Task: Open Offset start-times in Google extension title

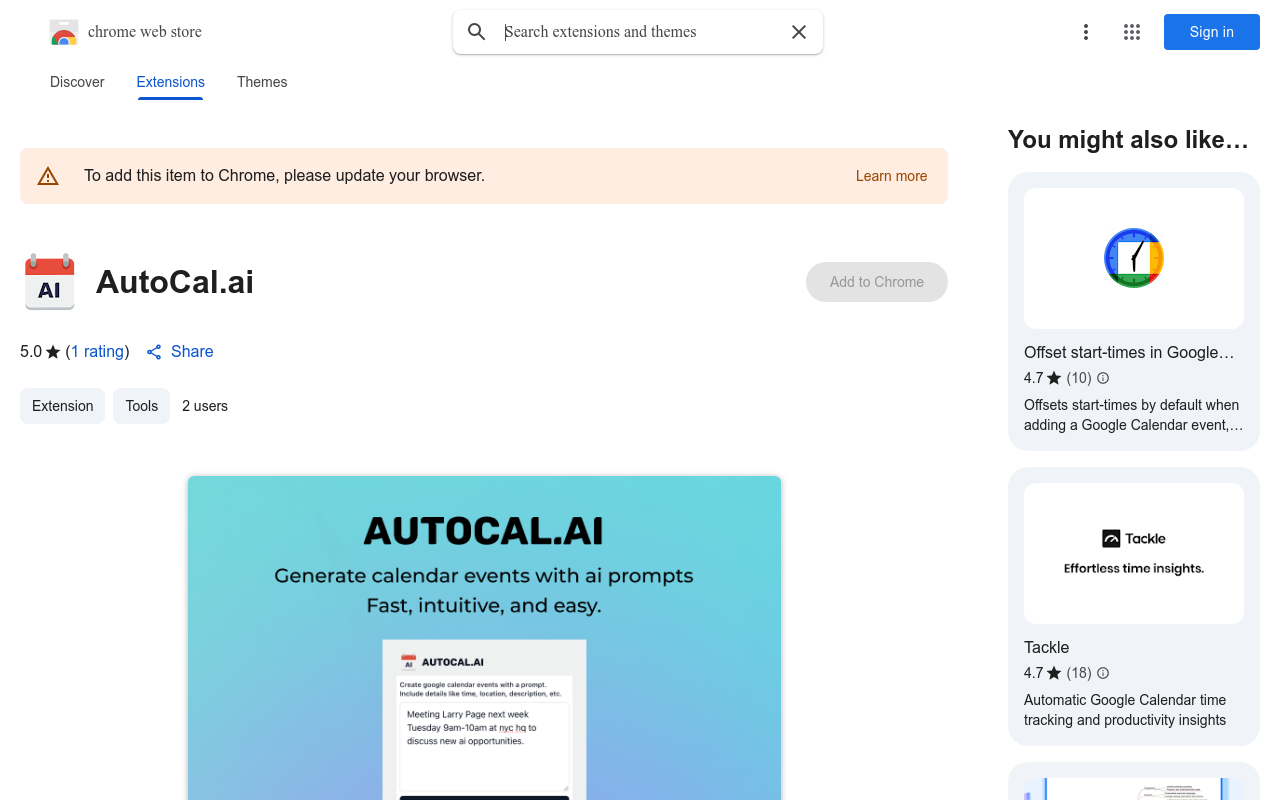Action: (x=1129, y=352)
